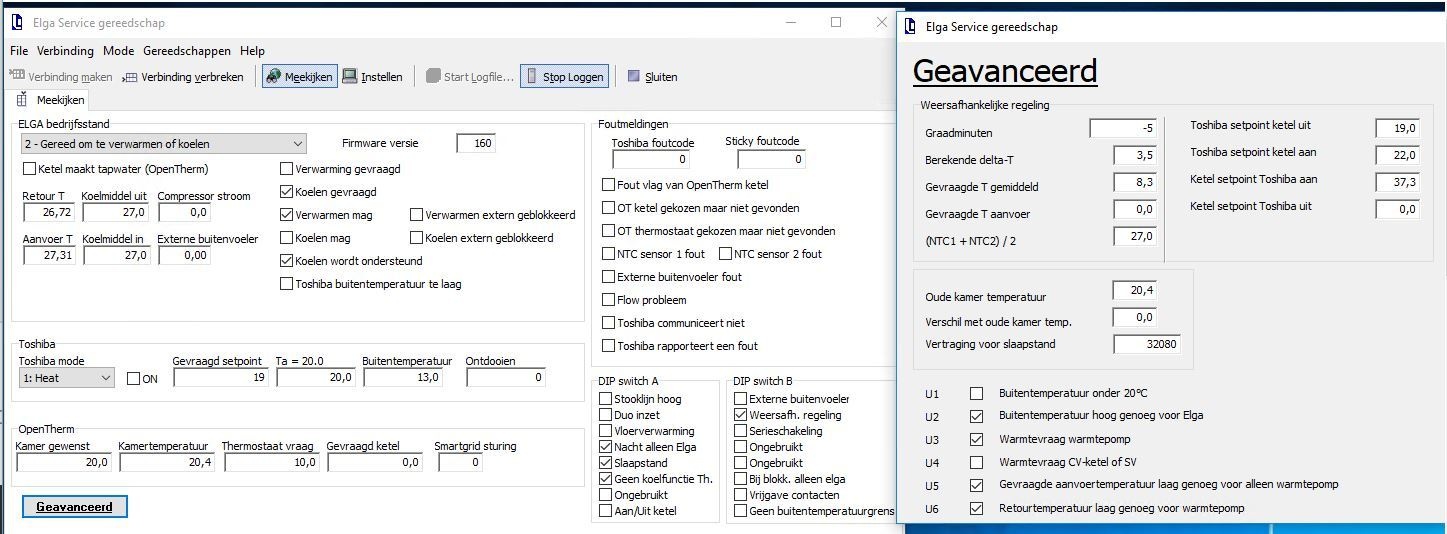Click the Verbinding verbreken disconnect icon

[x=130, y=77]
